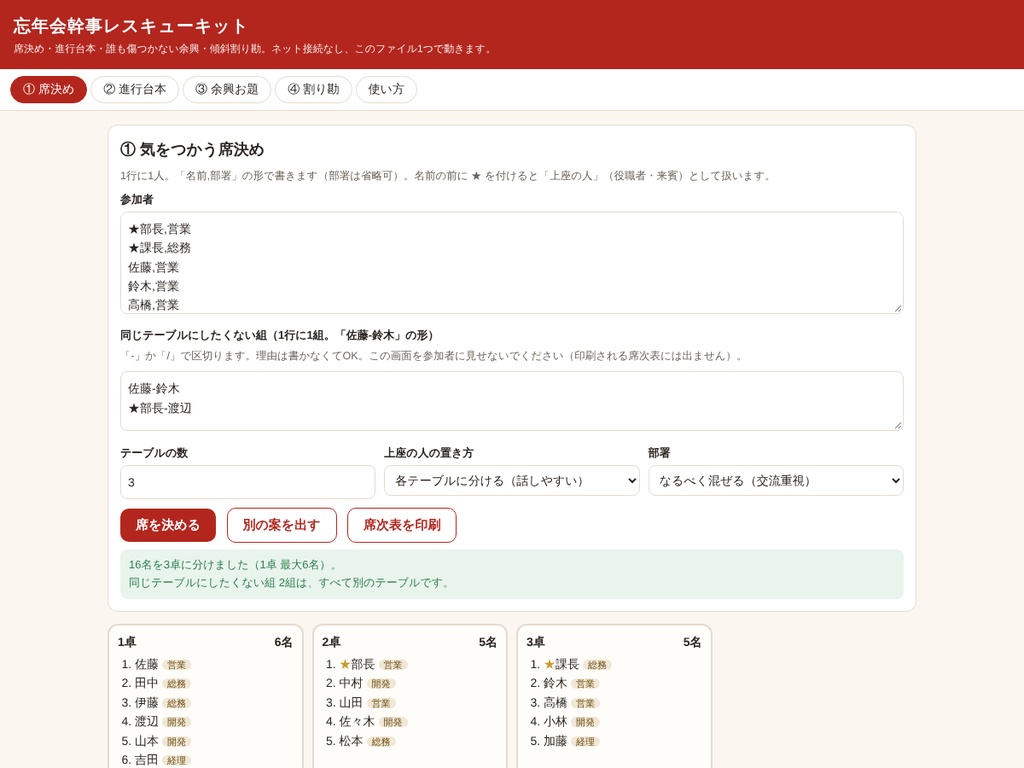Click 田中 in table 1卓
Image resolution: width=1024 pixels, height=768 pixels.
146,683
